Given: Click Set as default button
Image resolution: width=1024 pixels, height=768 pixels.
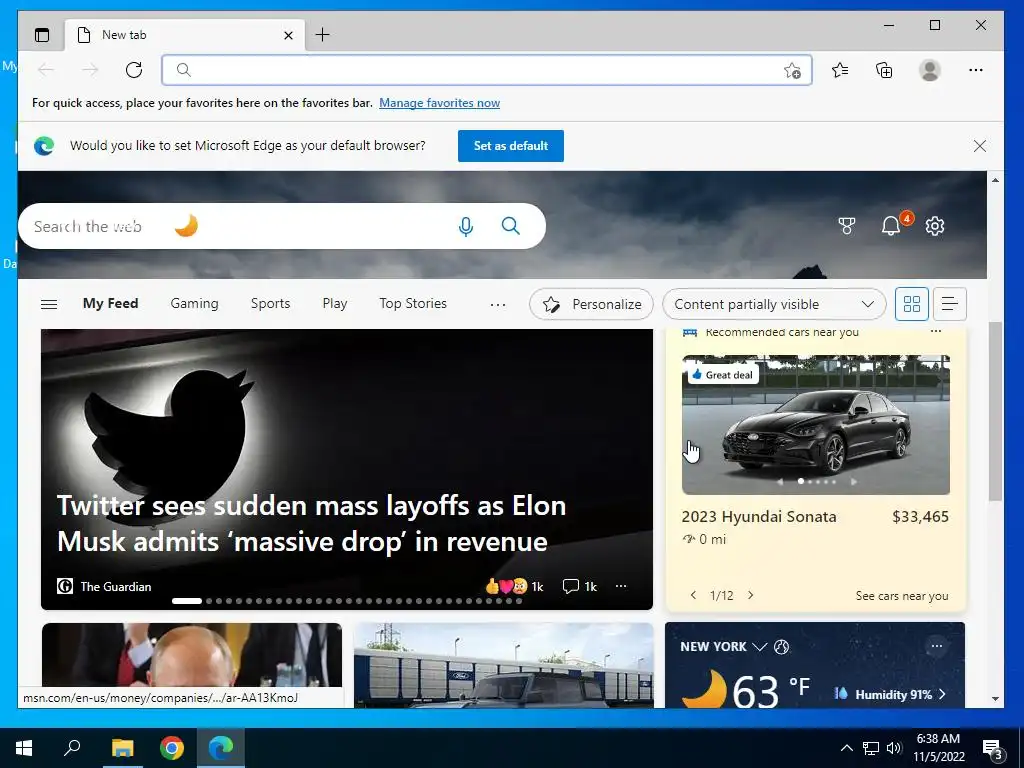Looking at the screenshot, I should [x=511, y=146].
